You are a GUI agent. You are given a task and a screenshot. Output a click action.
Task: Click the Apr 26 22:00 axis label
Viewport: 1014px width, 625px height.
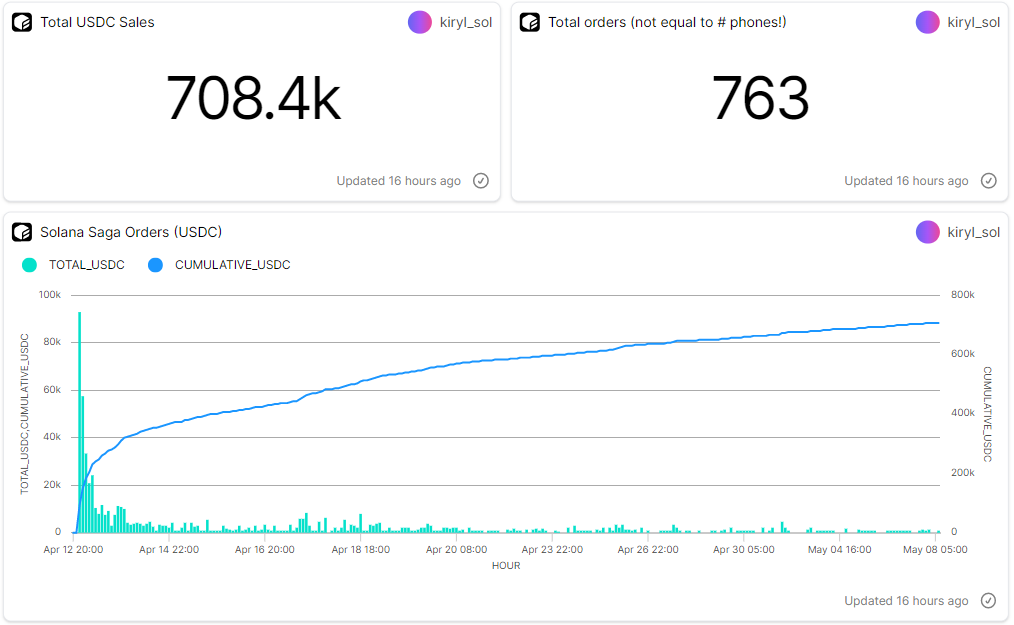(x=648, y=550)
